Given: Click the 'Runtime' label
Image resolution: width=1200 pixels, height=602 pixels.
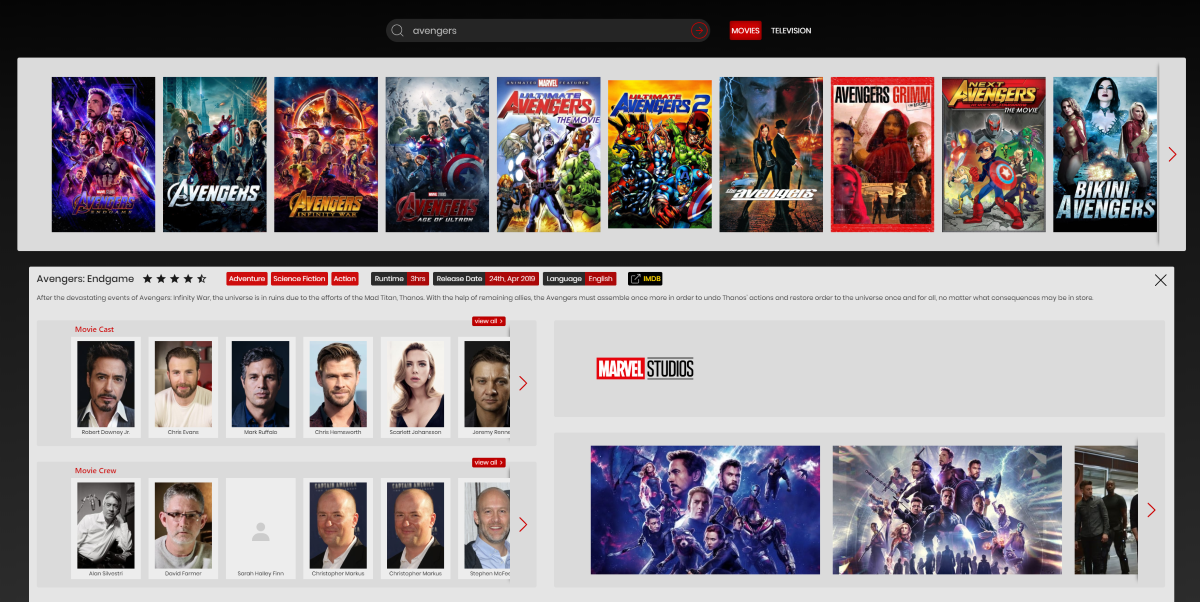Looking at the screenshot, I should [389, 279].
